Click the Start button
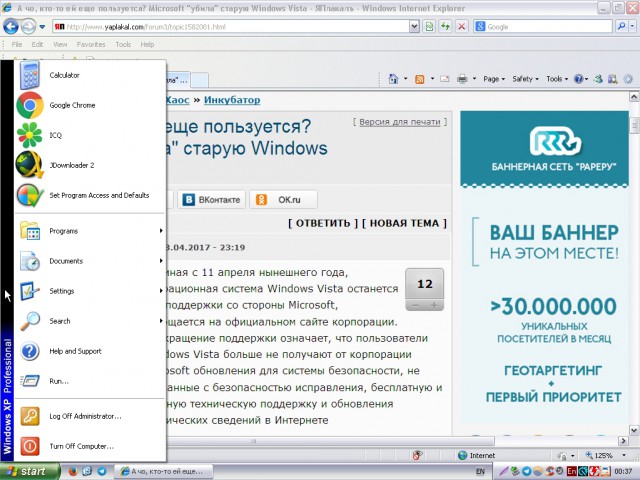Viewport: 640px width, 480px height. 30,471
